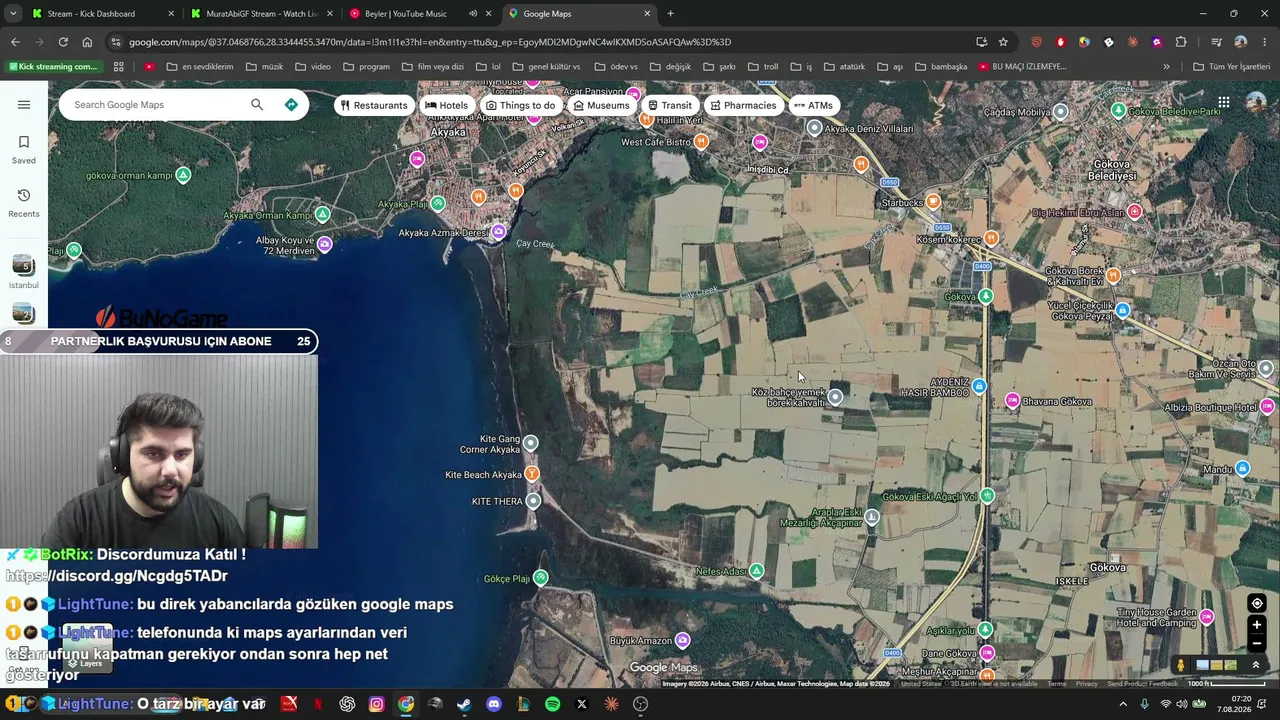Image resolution: width=1280 pixels, height=720 pixels.
Task: Click the Akyaka Azmak Deresi pin
Action: (498, 232)
